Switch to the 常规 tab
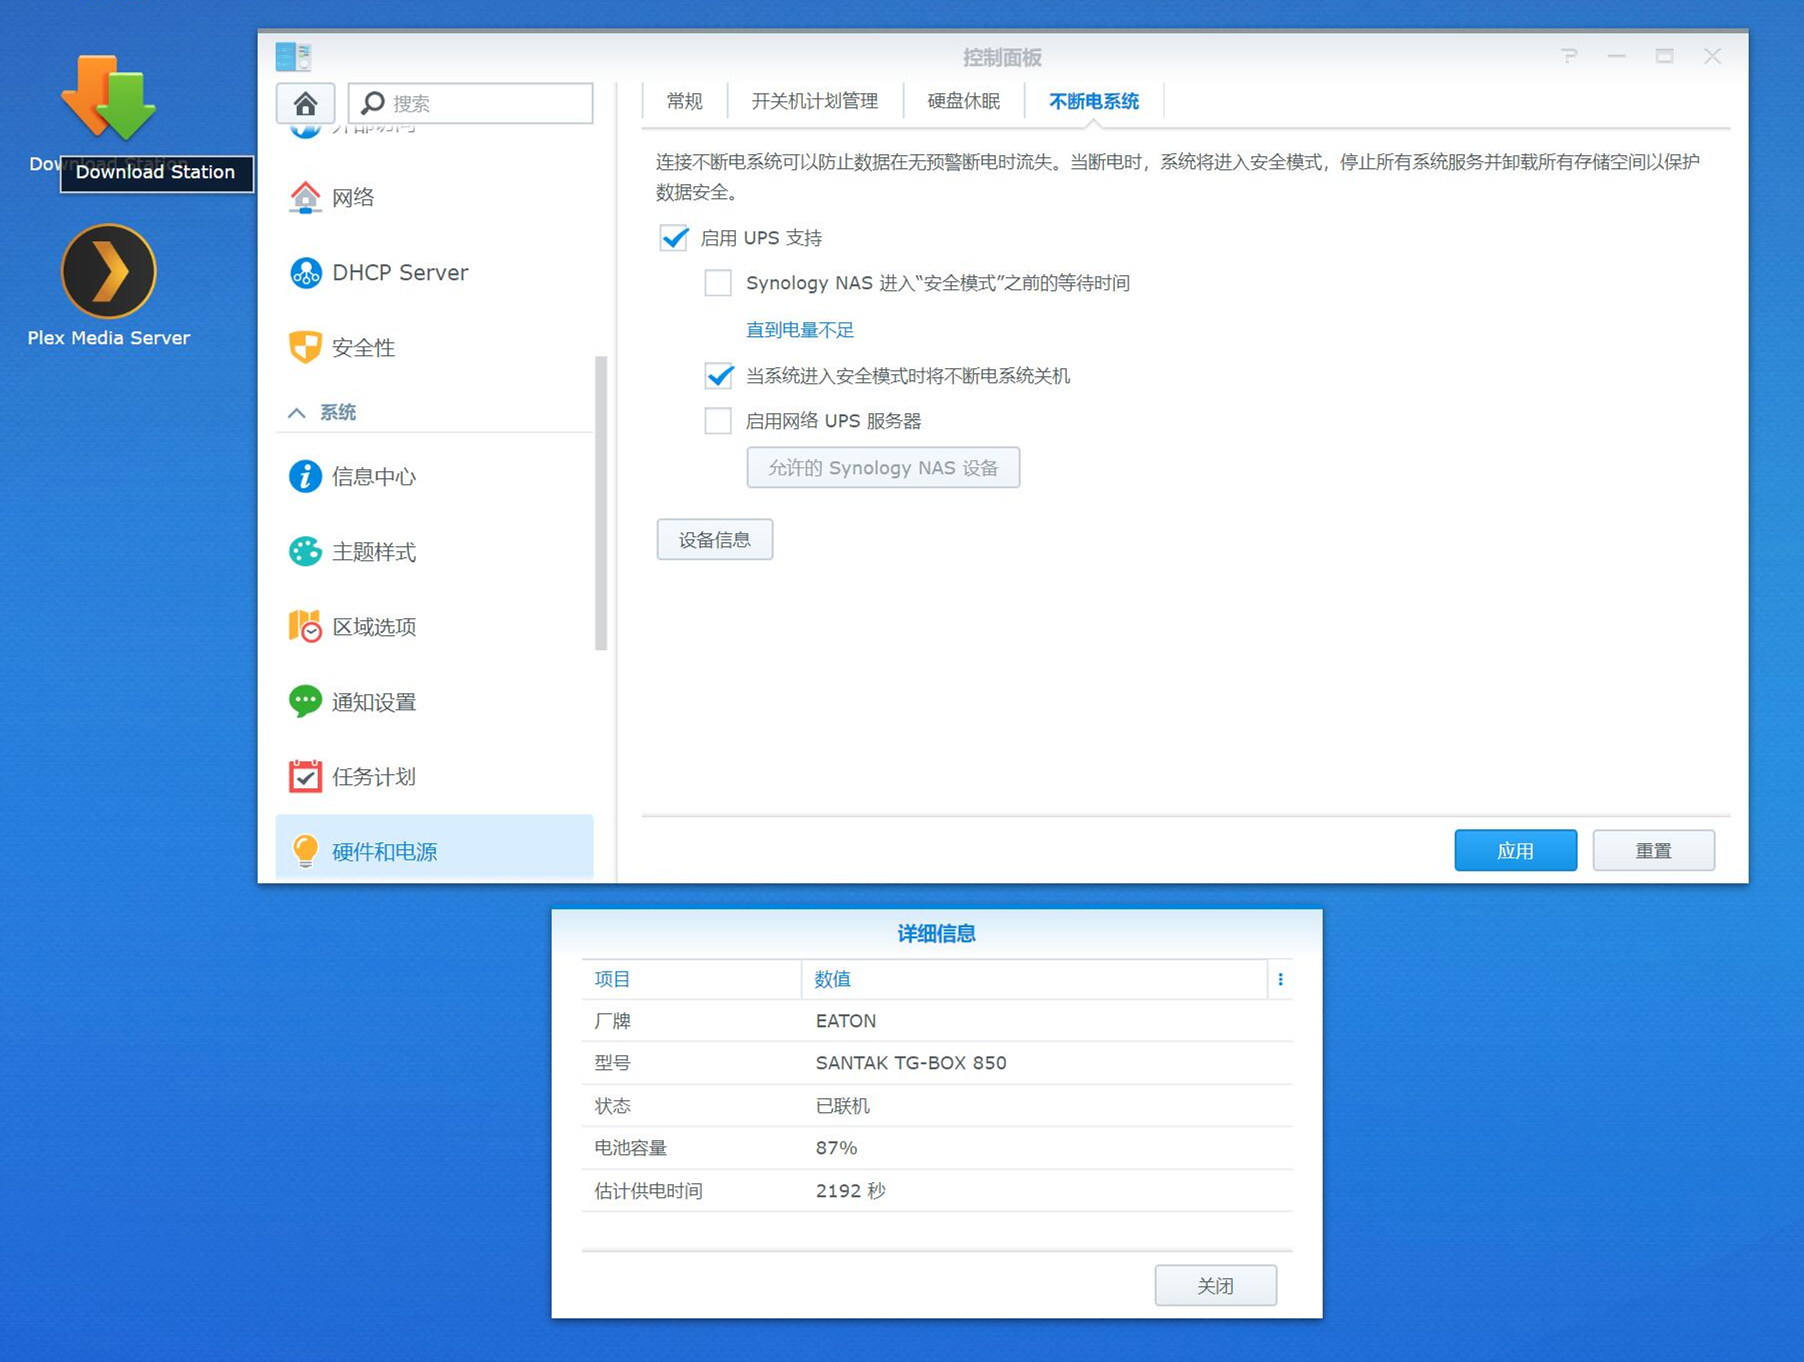1804x1362 pixels. [x=683, y=100]
